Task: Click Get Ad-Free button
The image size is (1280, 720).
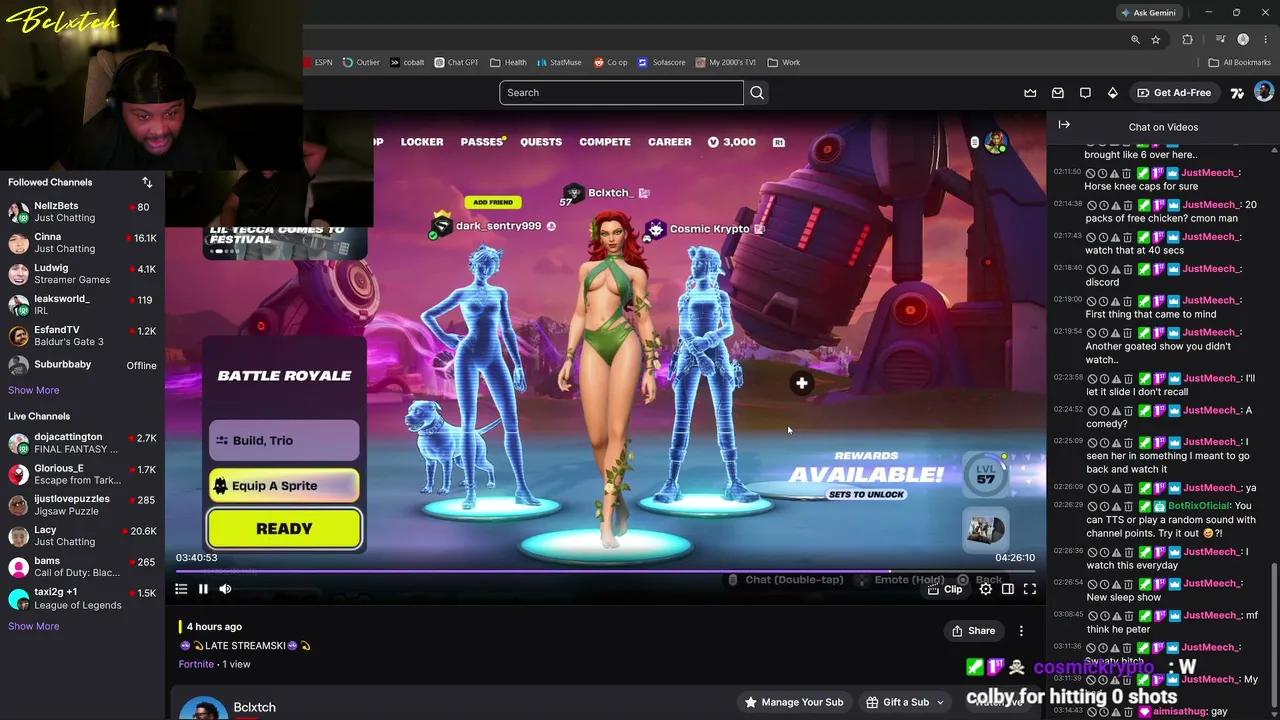Action: [1174, 93]
